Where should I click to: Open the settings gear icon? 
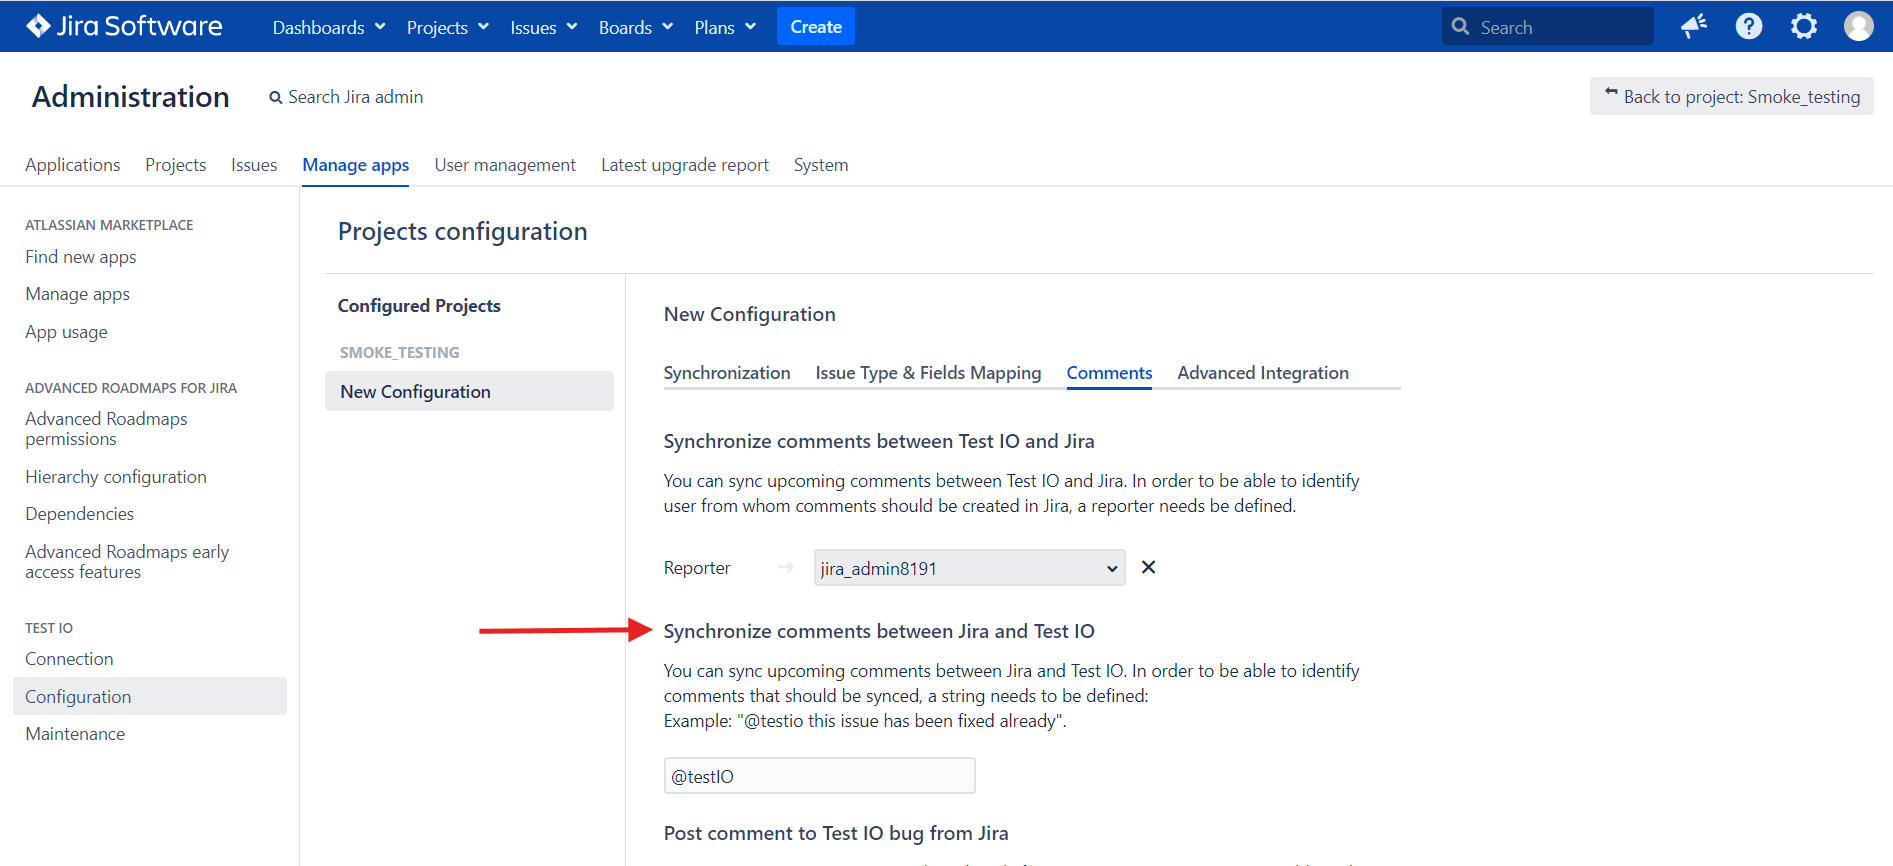1804,26
